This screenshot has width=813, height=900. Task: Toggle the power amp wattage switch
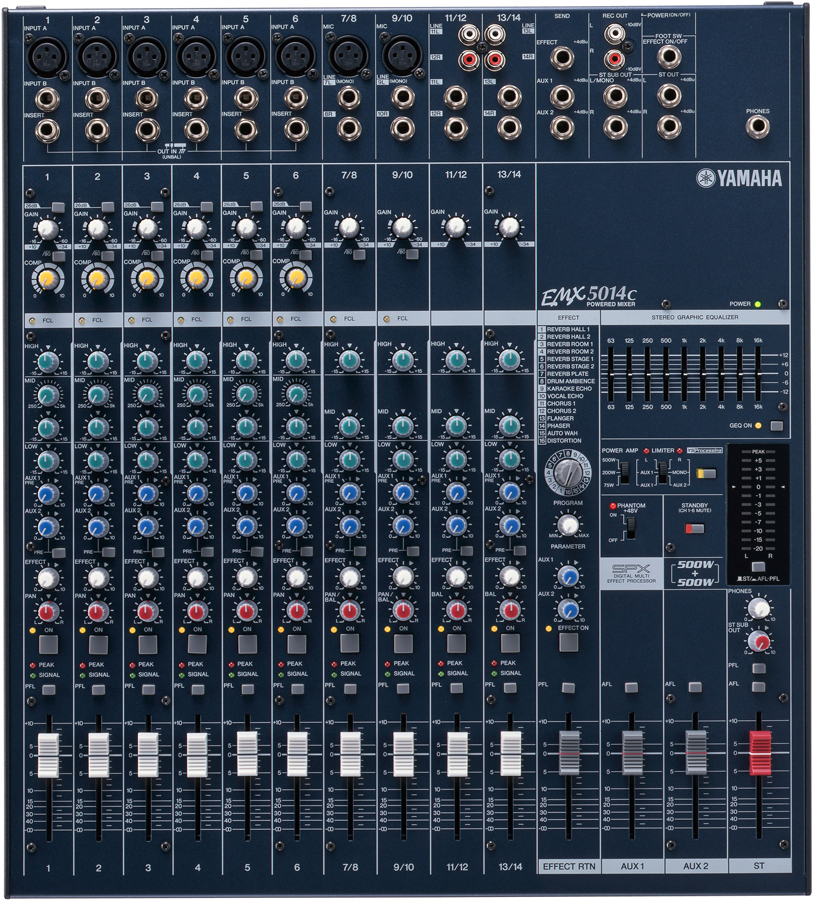click(625, 472)
